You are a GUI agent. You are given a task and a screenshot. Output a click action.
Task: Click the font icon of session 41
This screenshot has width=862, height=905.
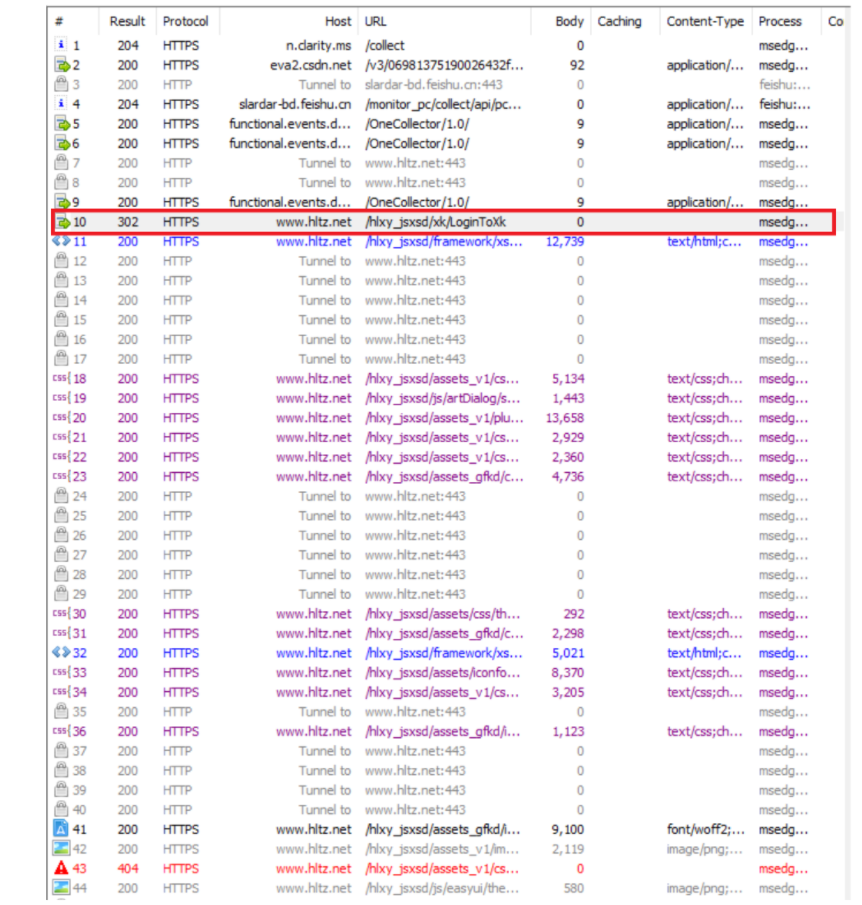coord(61,829)
